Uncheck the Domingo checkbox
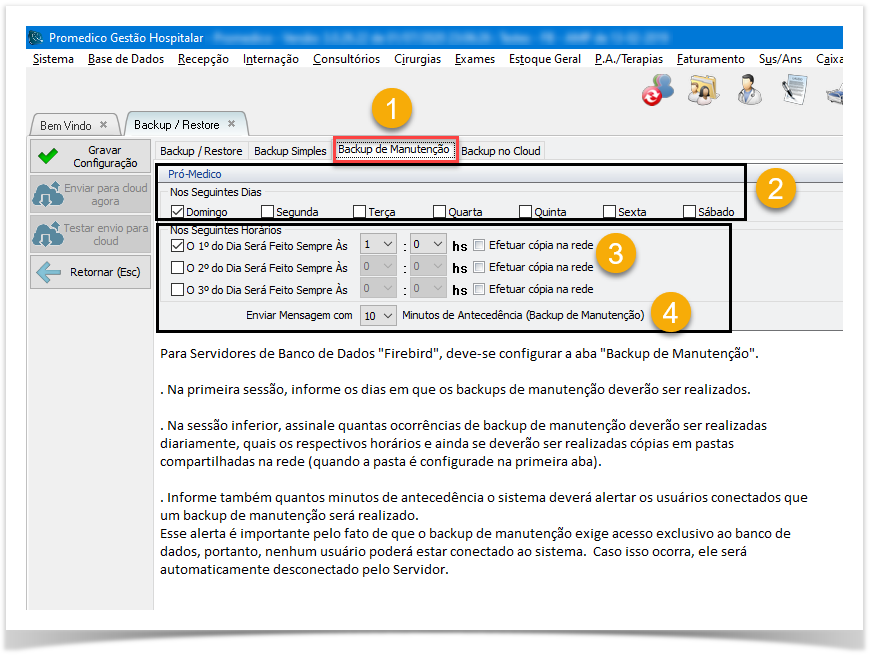Screen dimensions: 877x659 coord(177,212)
